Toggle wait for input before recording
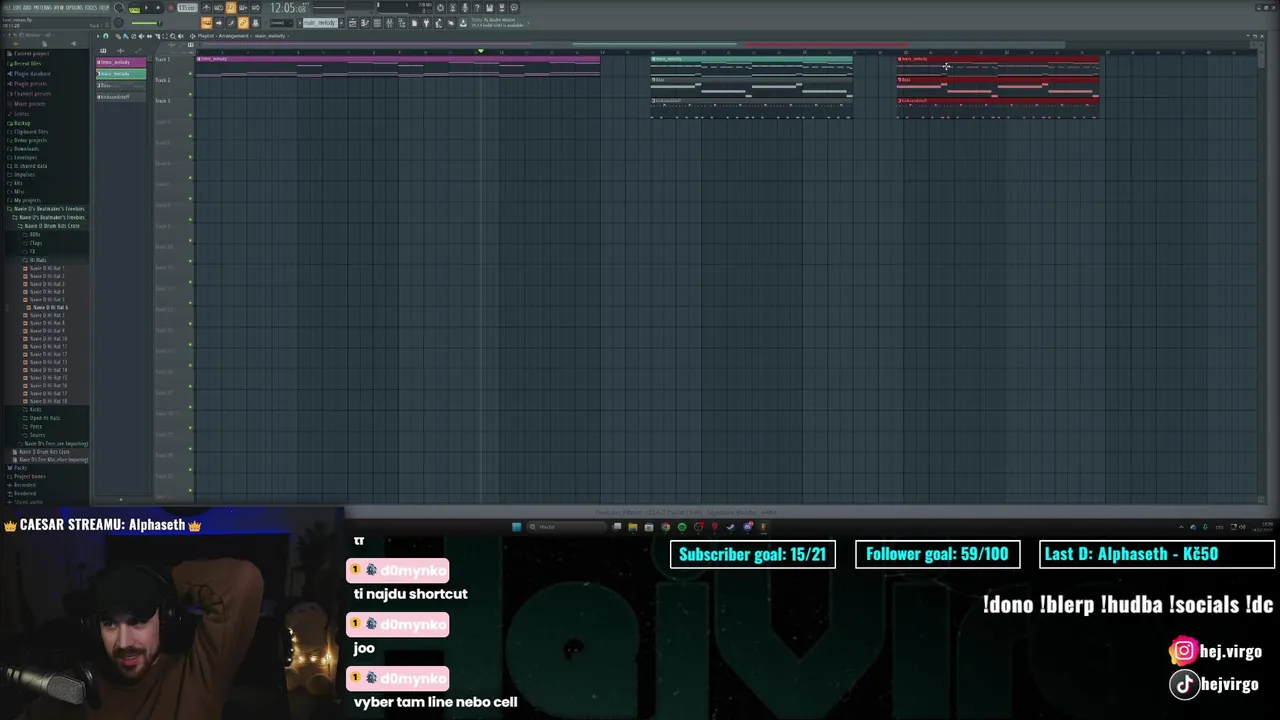Viewport: 1280px width, 720px height. click(218, 8)
